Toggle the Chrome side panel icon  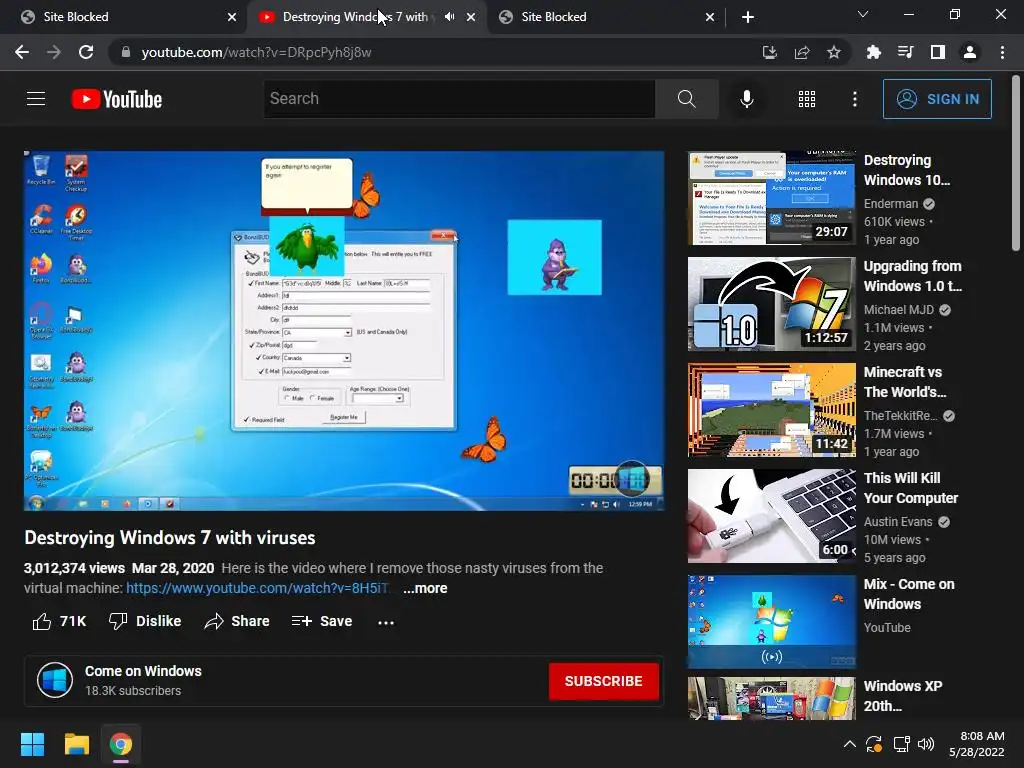click(938, 52)
